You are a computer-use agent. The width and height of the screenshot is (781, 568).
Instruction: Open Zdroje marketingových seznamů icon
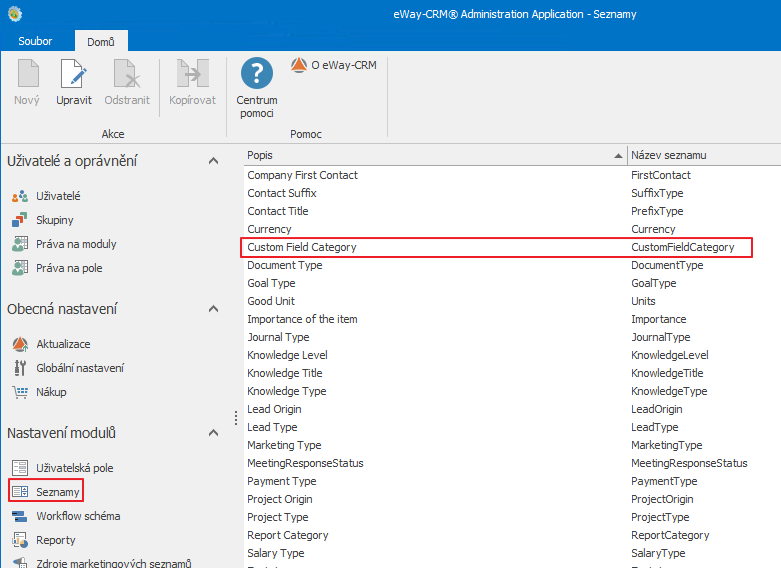(x=20, y=563)
